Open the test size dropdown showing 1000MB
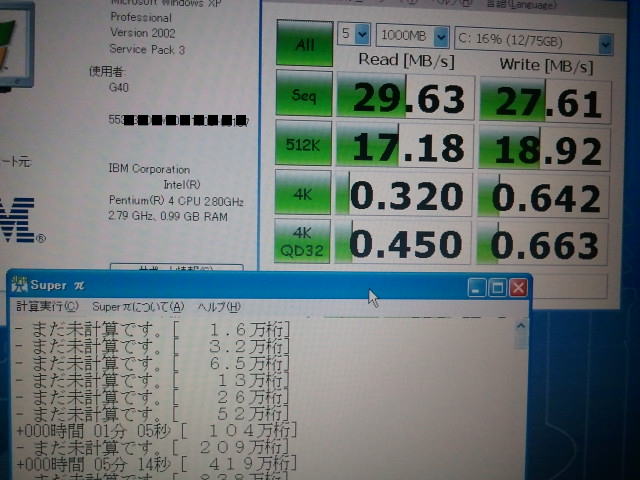This screenshot has height=480, width=640. click(x=412, y=36)
